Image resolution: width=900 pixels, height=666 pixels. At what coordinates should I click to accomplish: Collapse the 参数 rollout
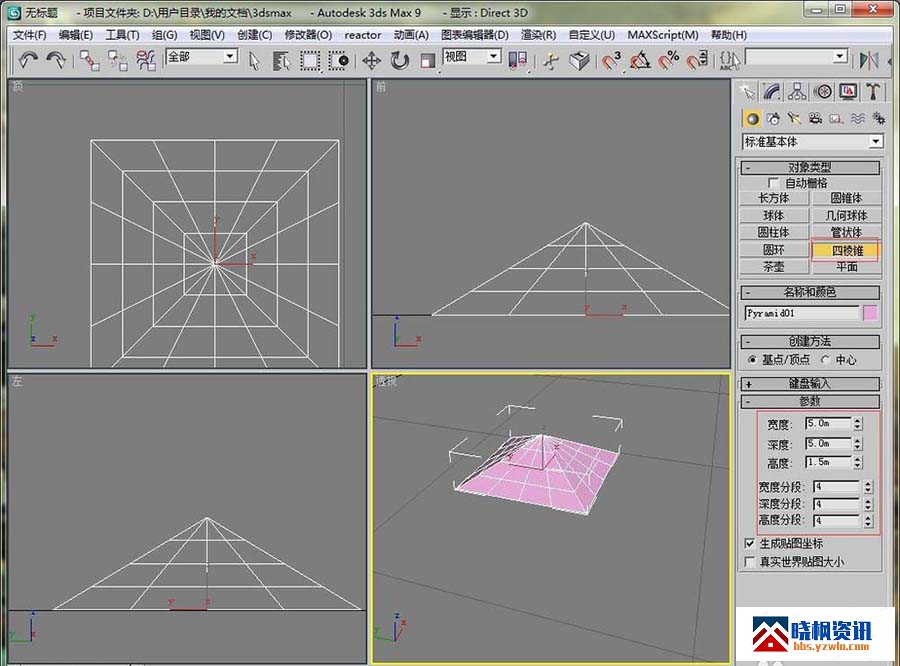point(810,401)
